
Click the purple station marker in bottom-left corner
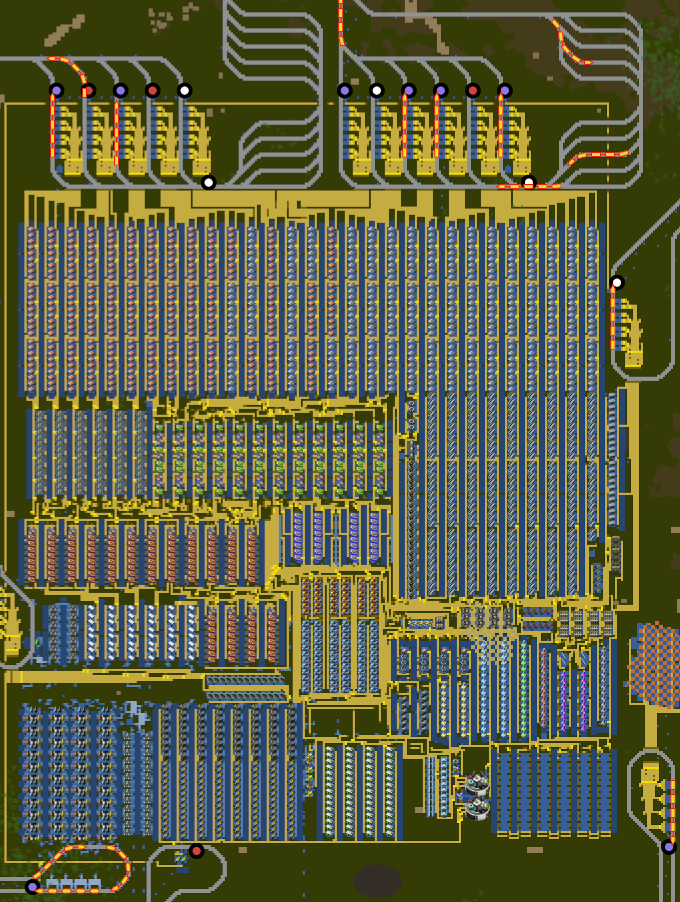click(x=32, y=886)
